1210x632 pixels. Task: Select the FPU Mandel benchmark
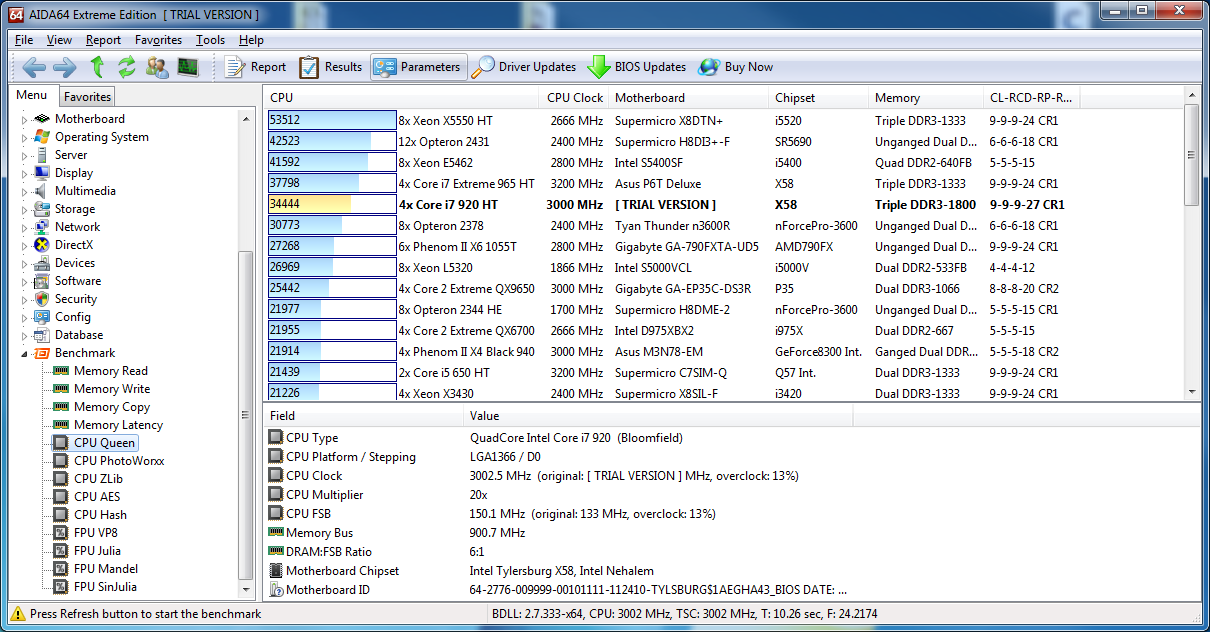click(106, 569)
